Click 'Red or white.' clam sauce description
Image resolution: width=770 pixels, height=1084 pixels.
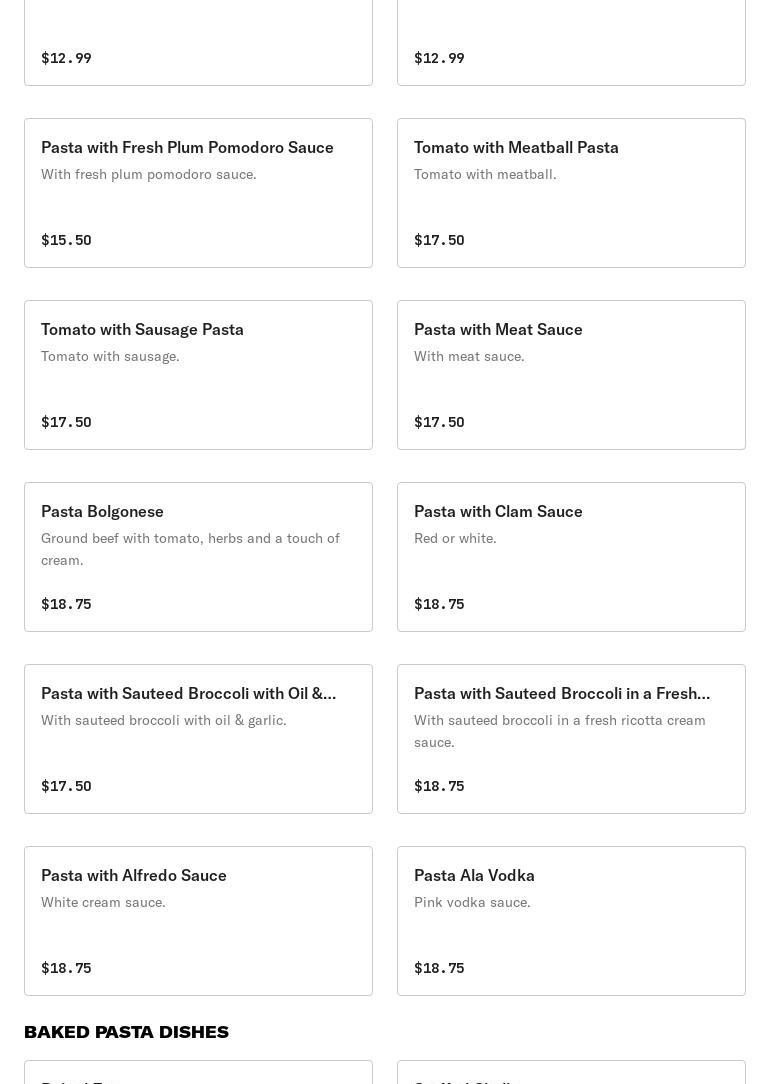click(455, 538)
